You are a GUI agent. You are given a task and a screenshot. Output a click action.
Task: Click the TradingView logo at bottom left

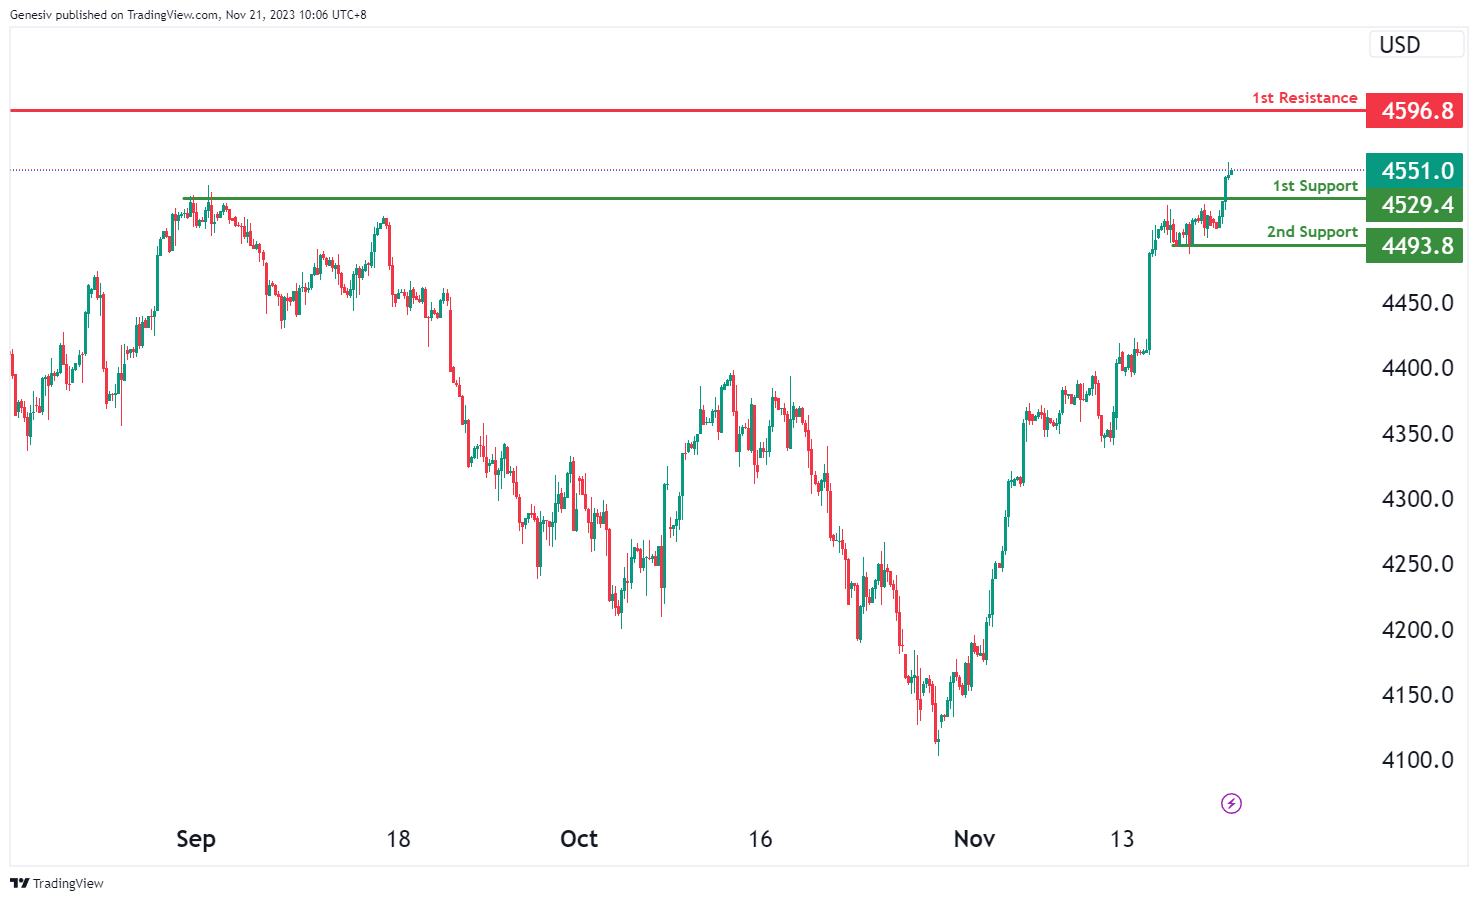pyautogui.click(x=57, y=883)
